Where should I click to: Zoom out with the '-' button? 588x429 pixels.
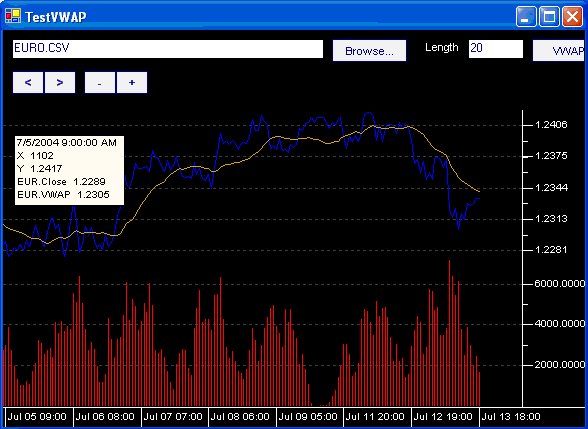(100, 82)
